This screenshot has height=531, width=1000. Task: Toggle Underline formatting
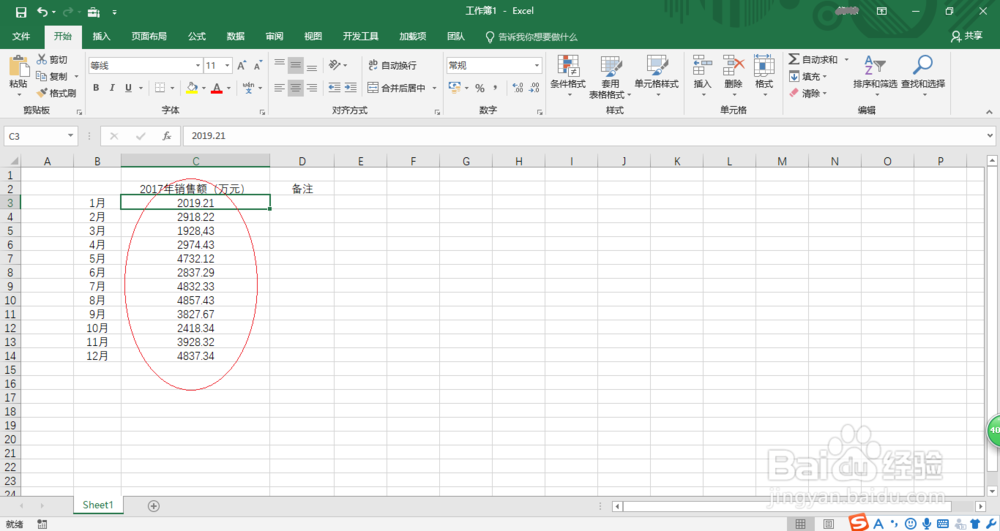pyautogui.click(x=128, y=88)
